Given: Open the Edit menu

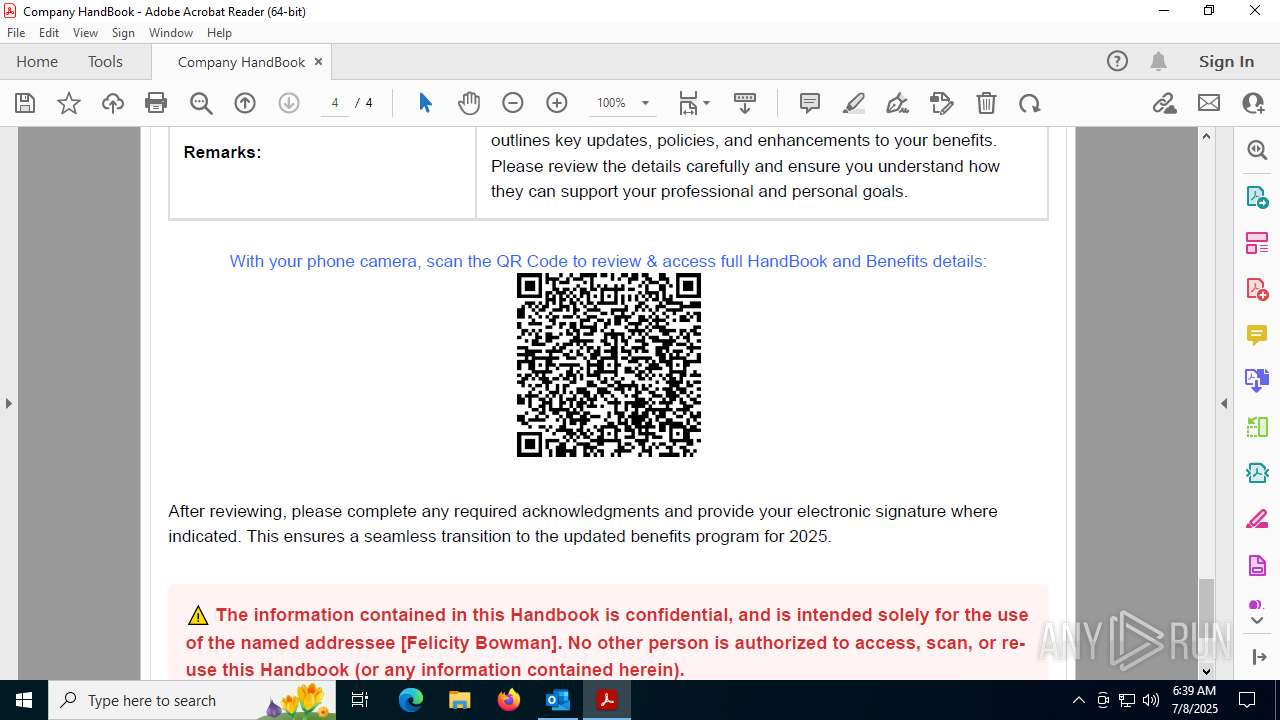Looking at the screenshot, I should click(x=49, y=33).
